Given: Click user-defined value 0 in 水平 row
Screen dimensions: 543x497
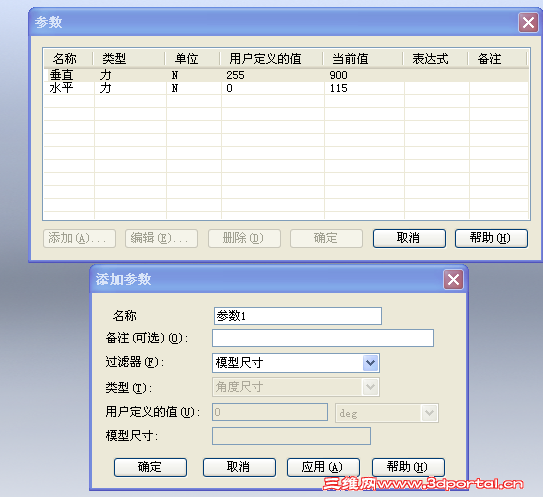Looking at the screenshot, I should pos(230,88).
